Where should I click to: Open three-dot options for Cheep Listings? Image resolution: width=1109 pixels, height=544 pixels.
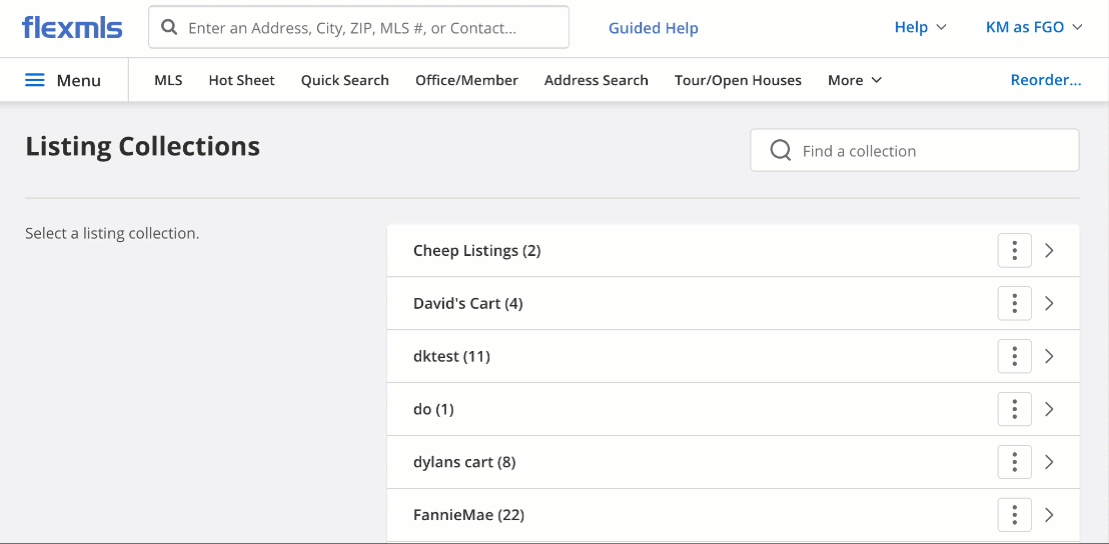click(1014, 250)
